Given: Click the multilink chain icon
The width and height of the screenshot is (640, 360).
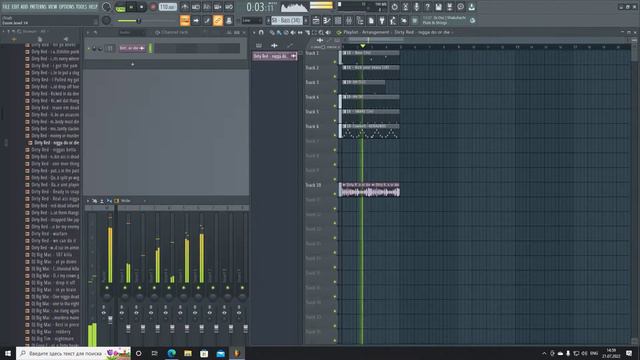Looking at the screenshot, I should [x=218, y=20].
